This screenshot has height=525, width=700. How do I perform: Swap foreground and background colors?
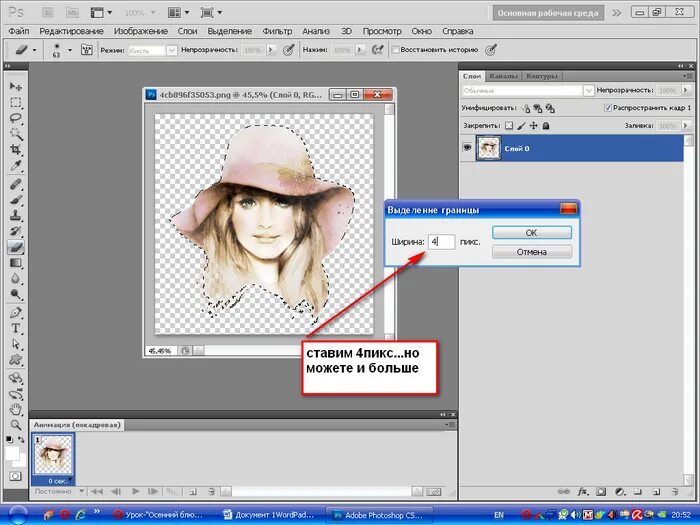point(21,440)
